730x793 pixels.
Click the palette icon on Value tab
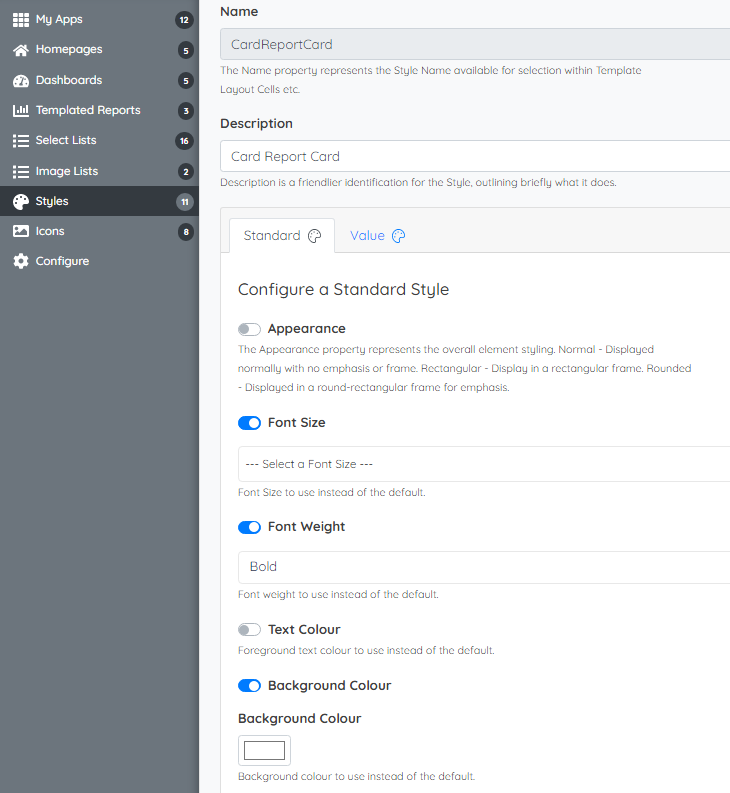click(399, 236)
